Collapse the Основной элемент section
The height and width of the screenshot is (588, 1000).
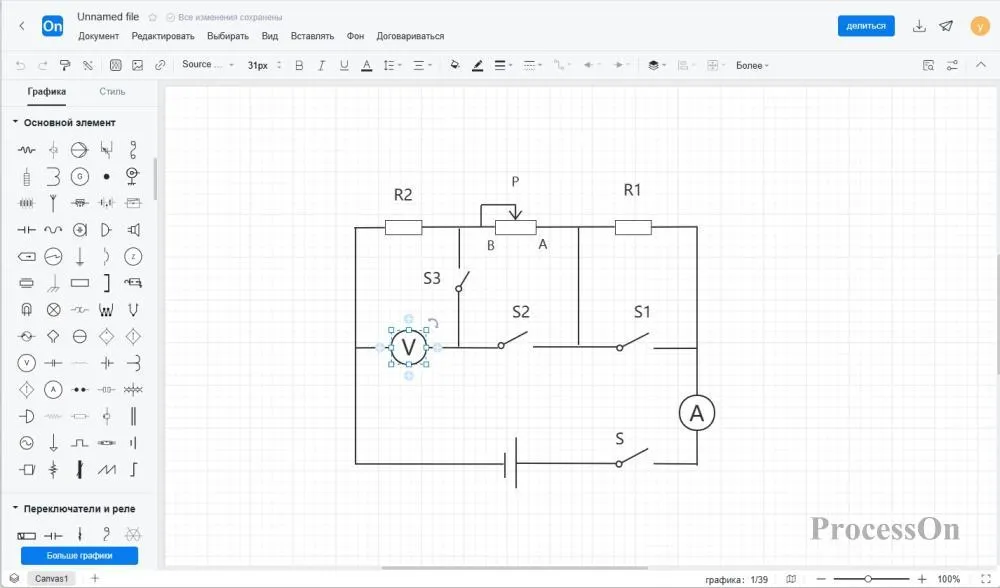tap(16, 122)
